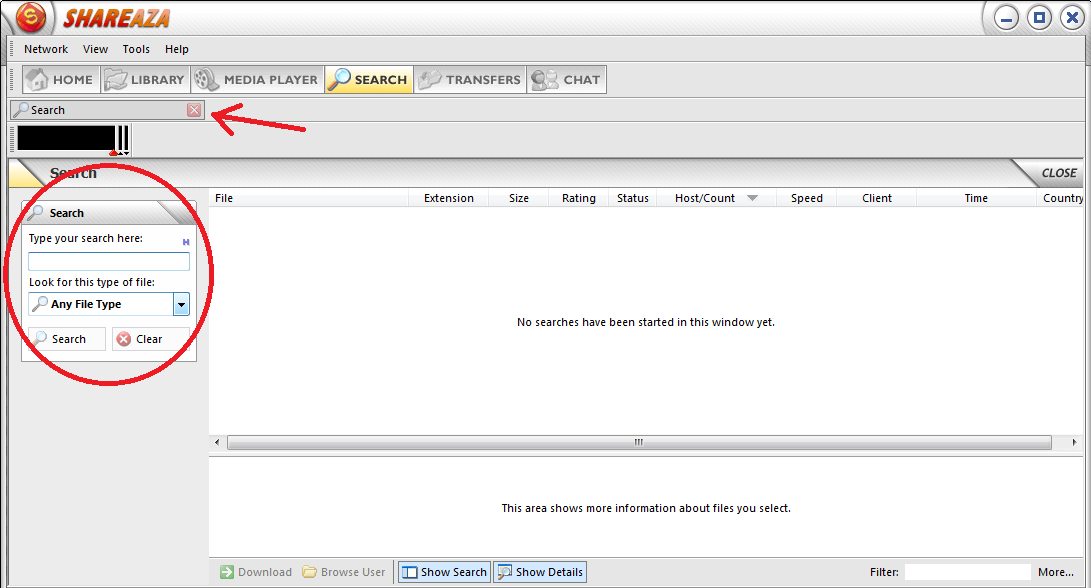This screenshot has height=588, width=1091.
Task: Sort results by Extension column
Action: (449, 198)
